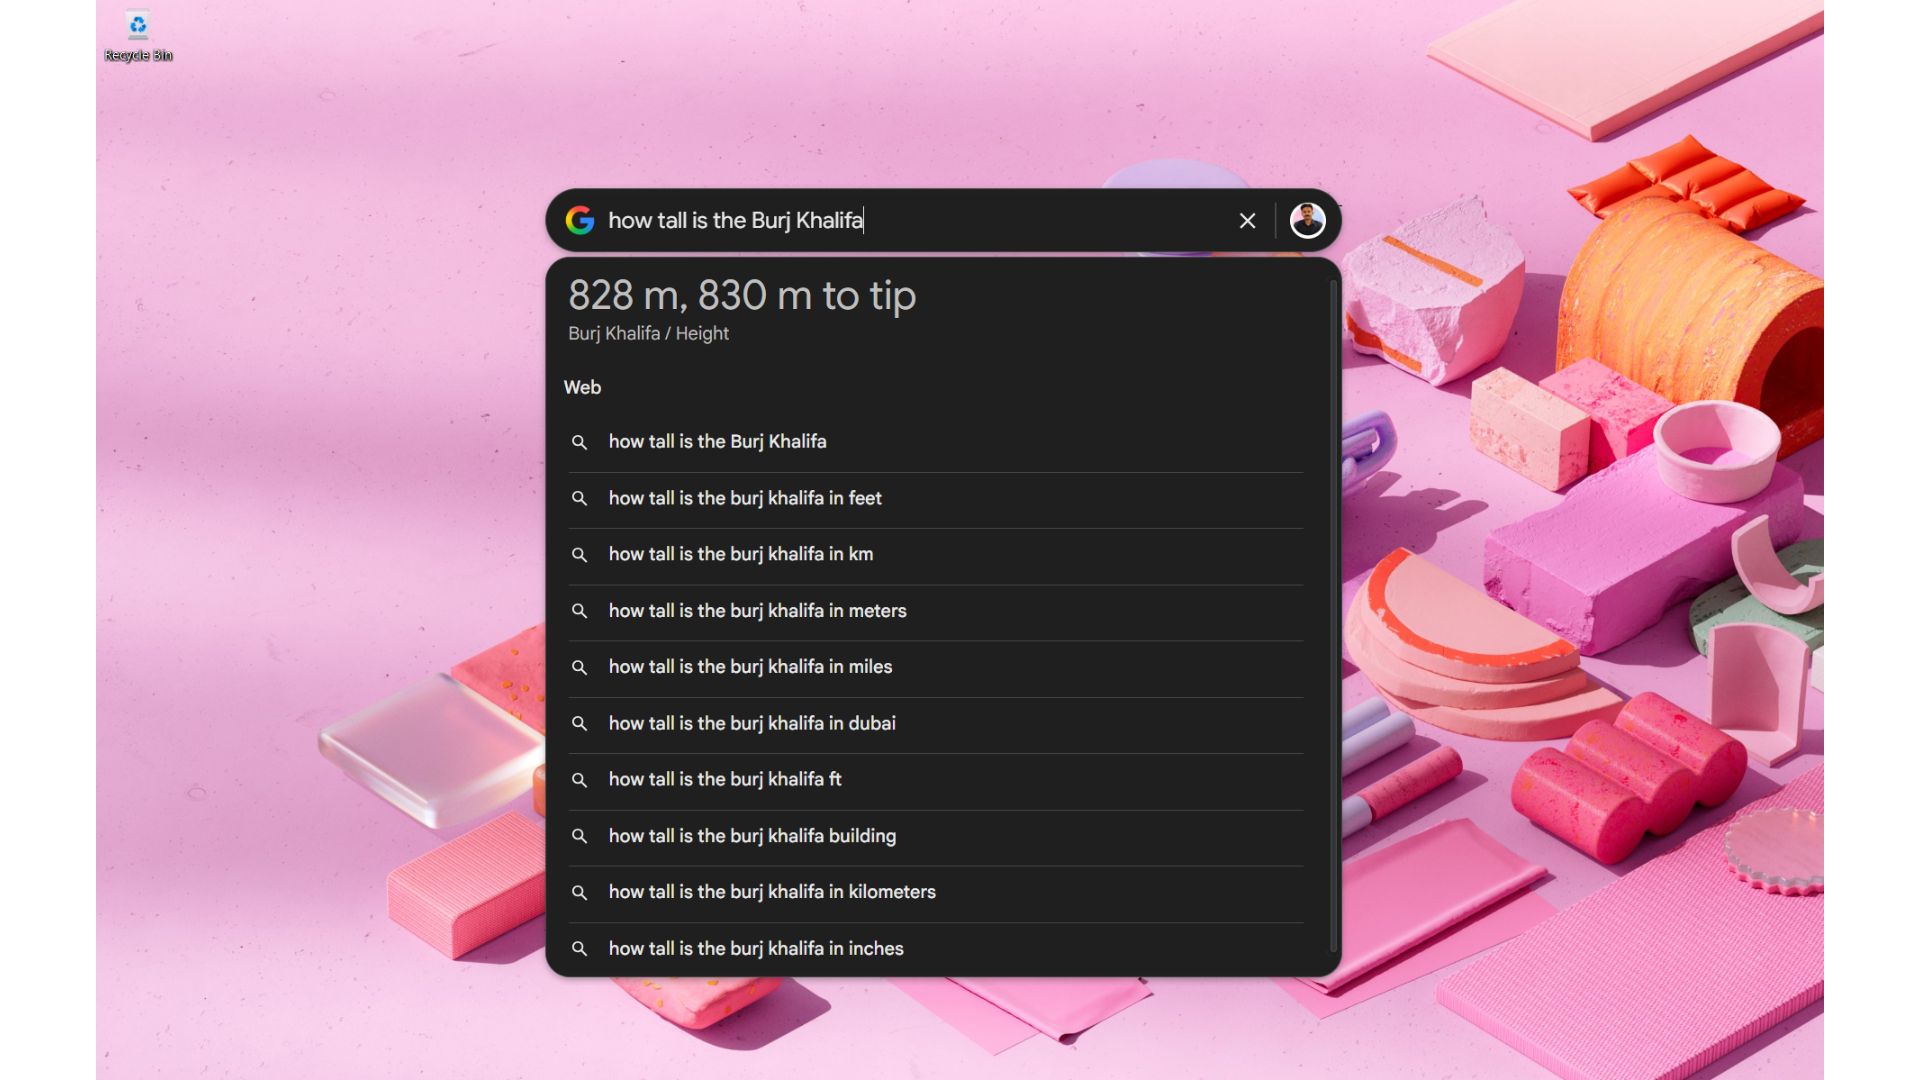Click magnifier icon beside 'in inches' suggestion

579,948
